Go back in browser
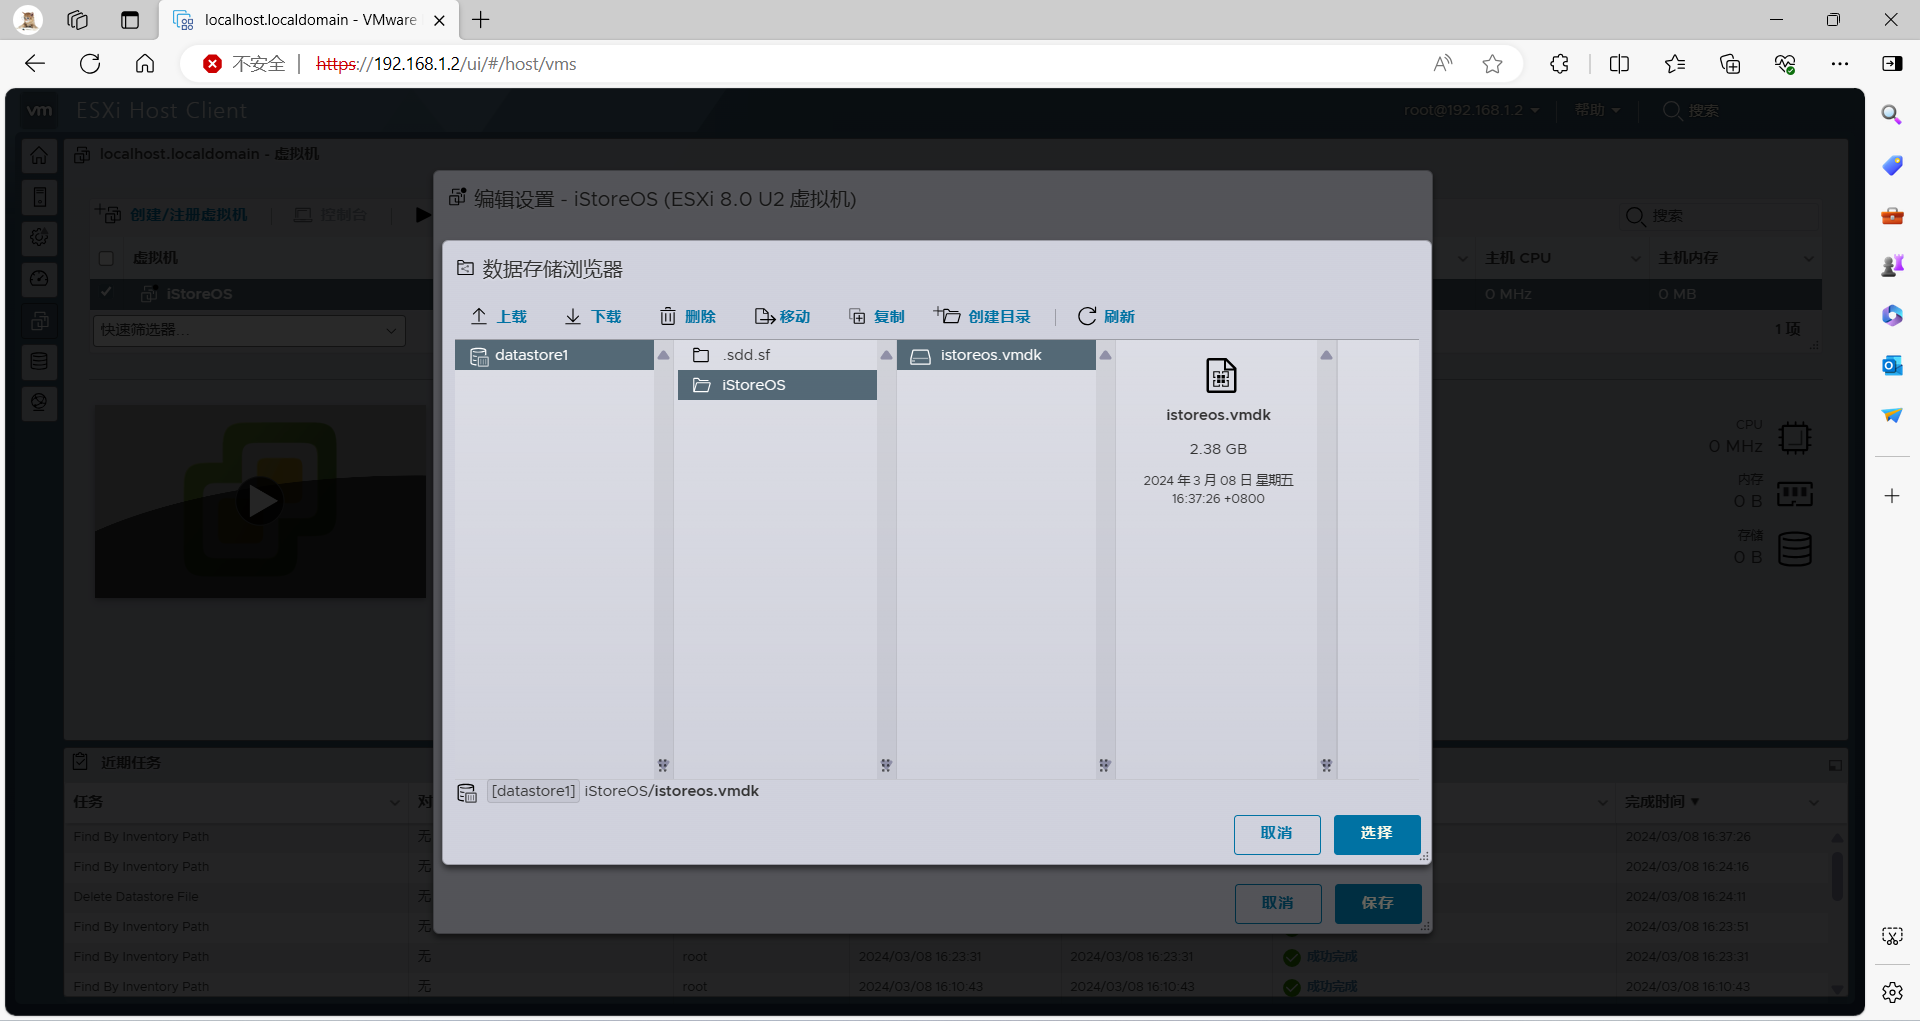This screenshot has width=1920, height=1021. click(x=35, y=64)
